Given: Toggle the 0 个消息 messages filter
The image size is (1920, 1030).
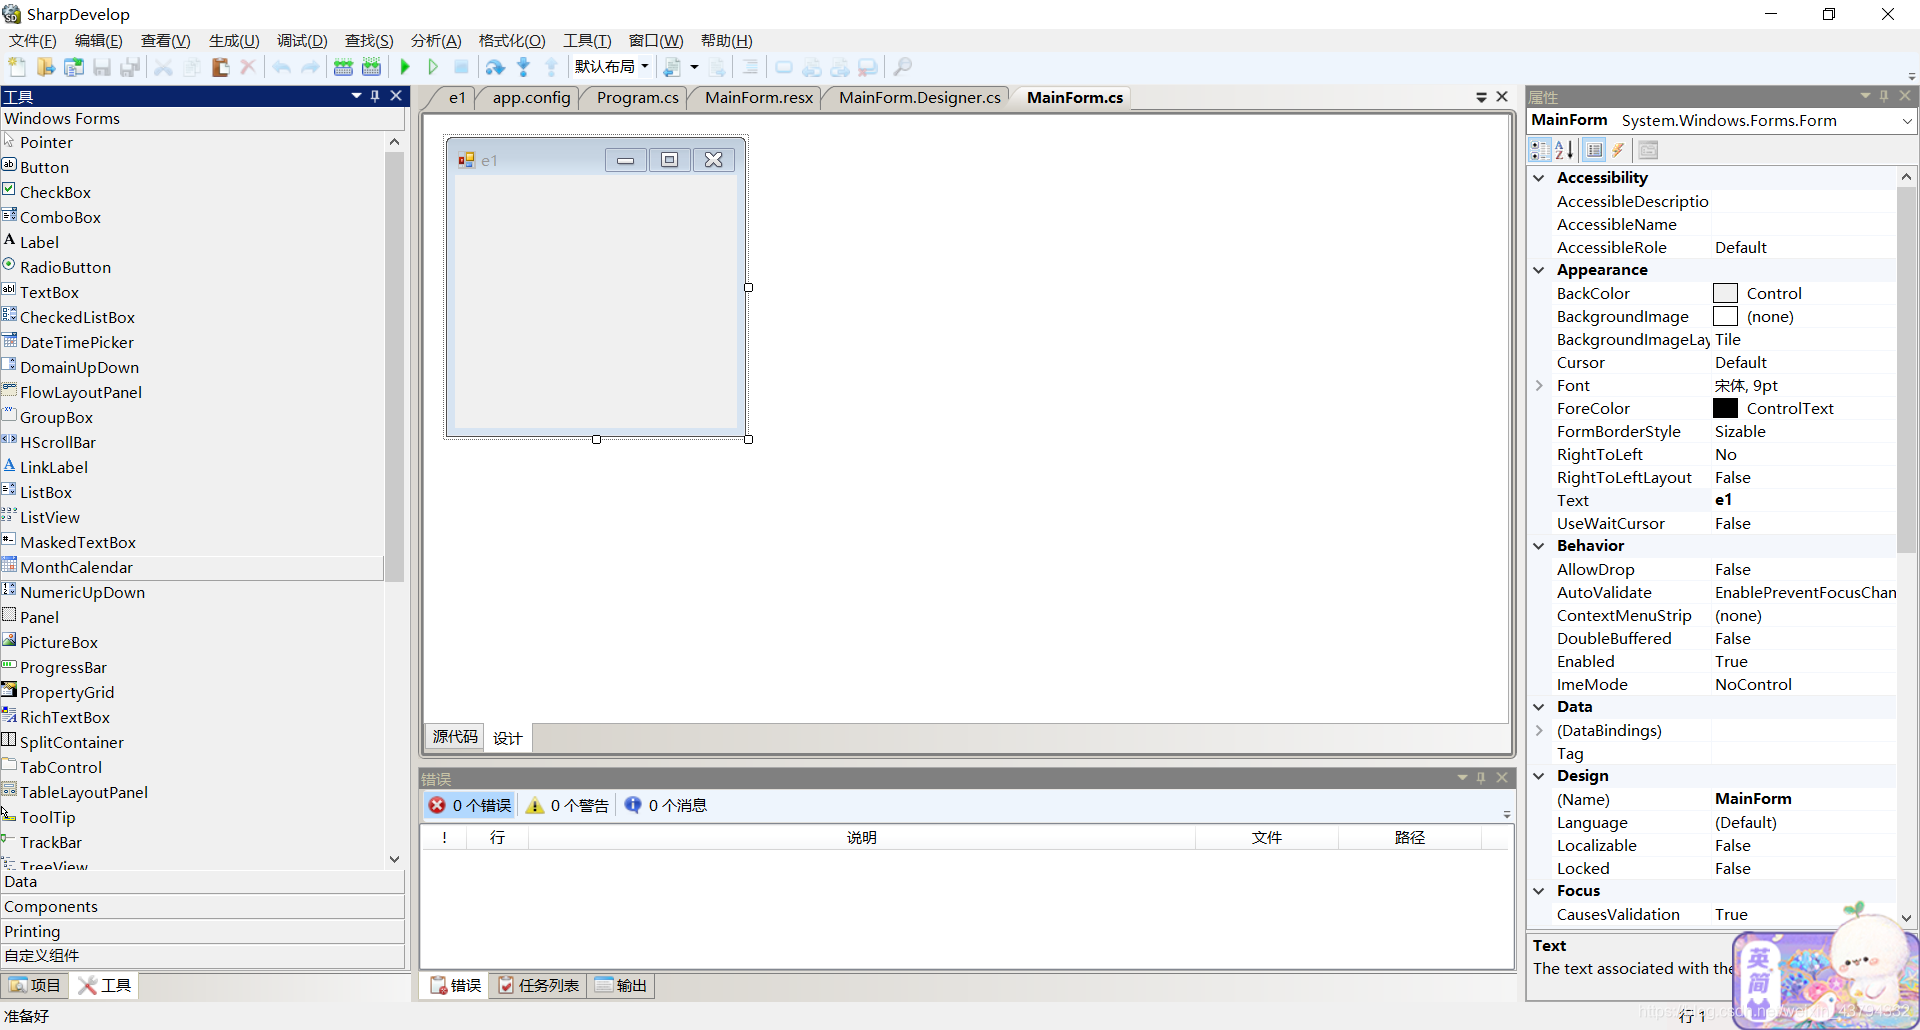Looking at the screenshot, I should 666,805.
